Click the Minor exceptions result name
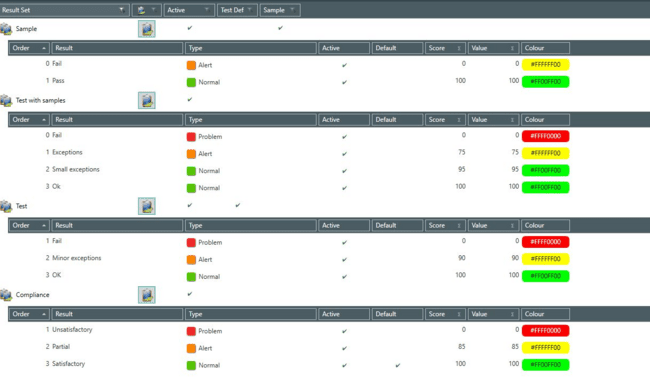 [77, 258]
